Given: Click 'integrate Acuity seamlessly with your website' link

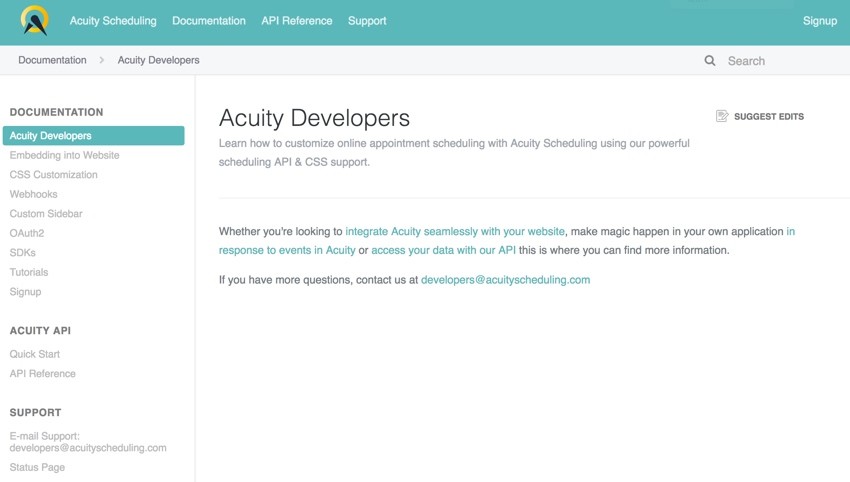Looking at the screenshot, I should (x=455, y=232).
